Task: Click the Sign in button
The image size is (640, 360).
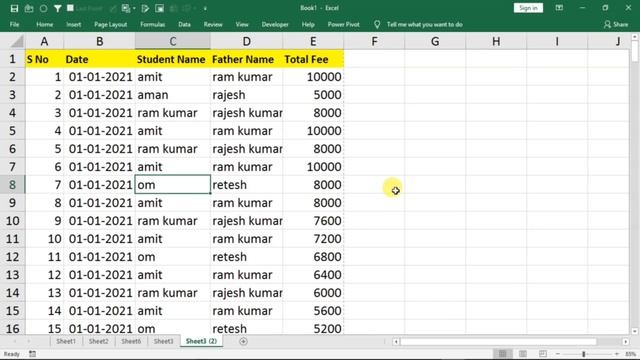Action: click(x=528, y=8)
